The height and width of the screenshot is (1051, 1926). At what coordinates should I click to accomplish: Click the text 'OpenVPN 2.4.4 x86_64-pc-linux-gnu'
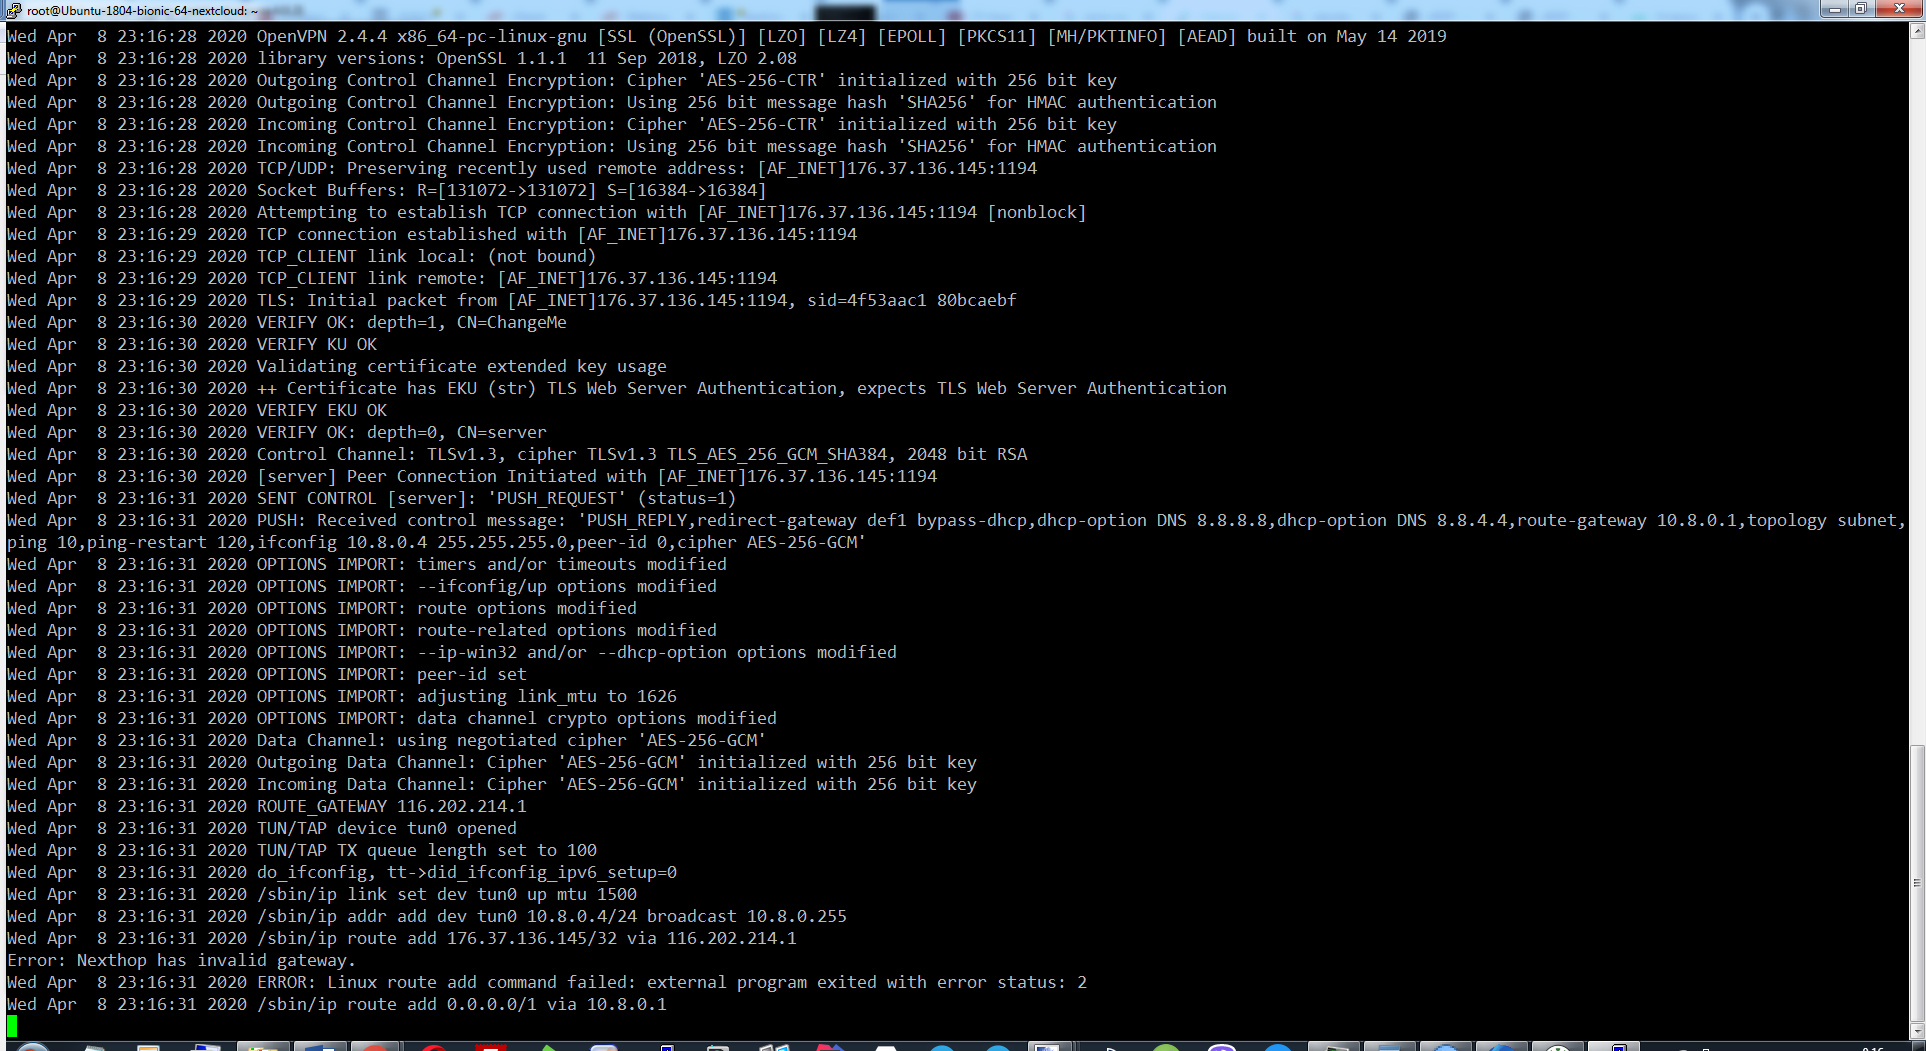422,36
